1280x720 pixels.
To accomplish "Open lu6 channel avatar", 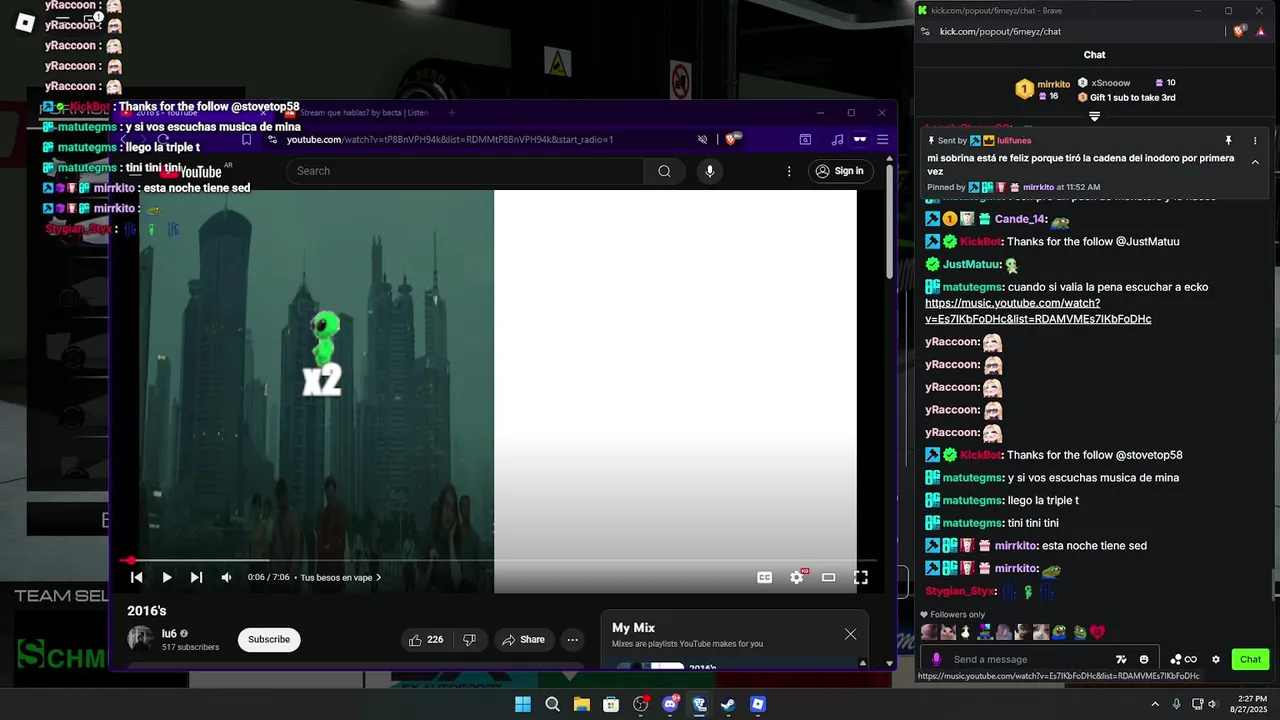I will [x=141, y=639].
